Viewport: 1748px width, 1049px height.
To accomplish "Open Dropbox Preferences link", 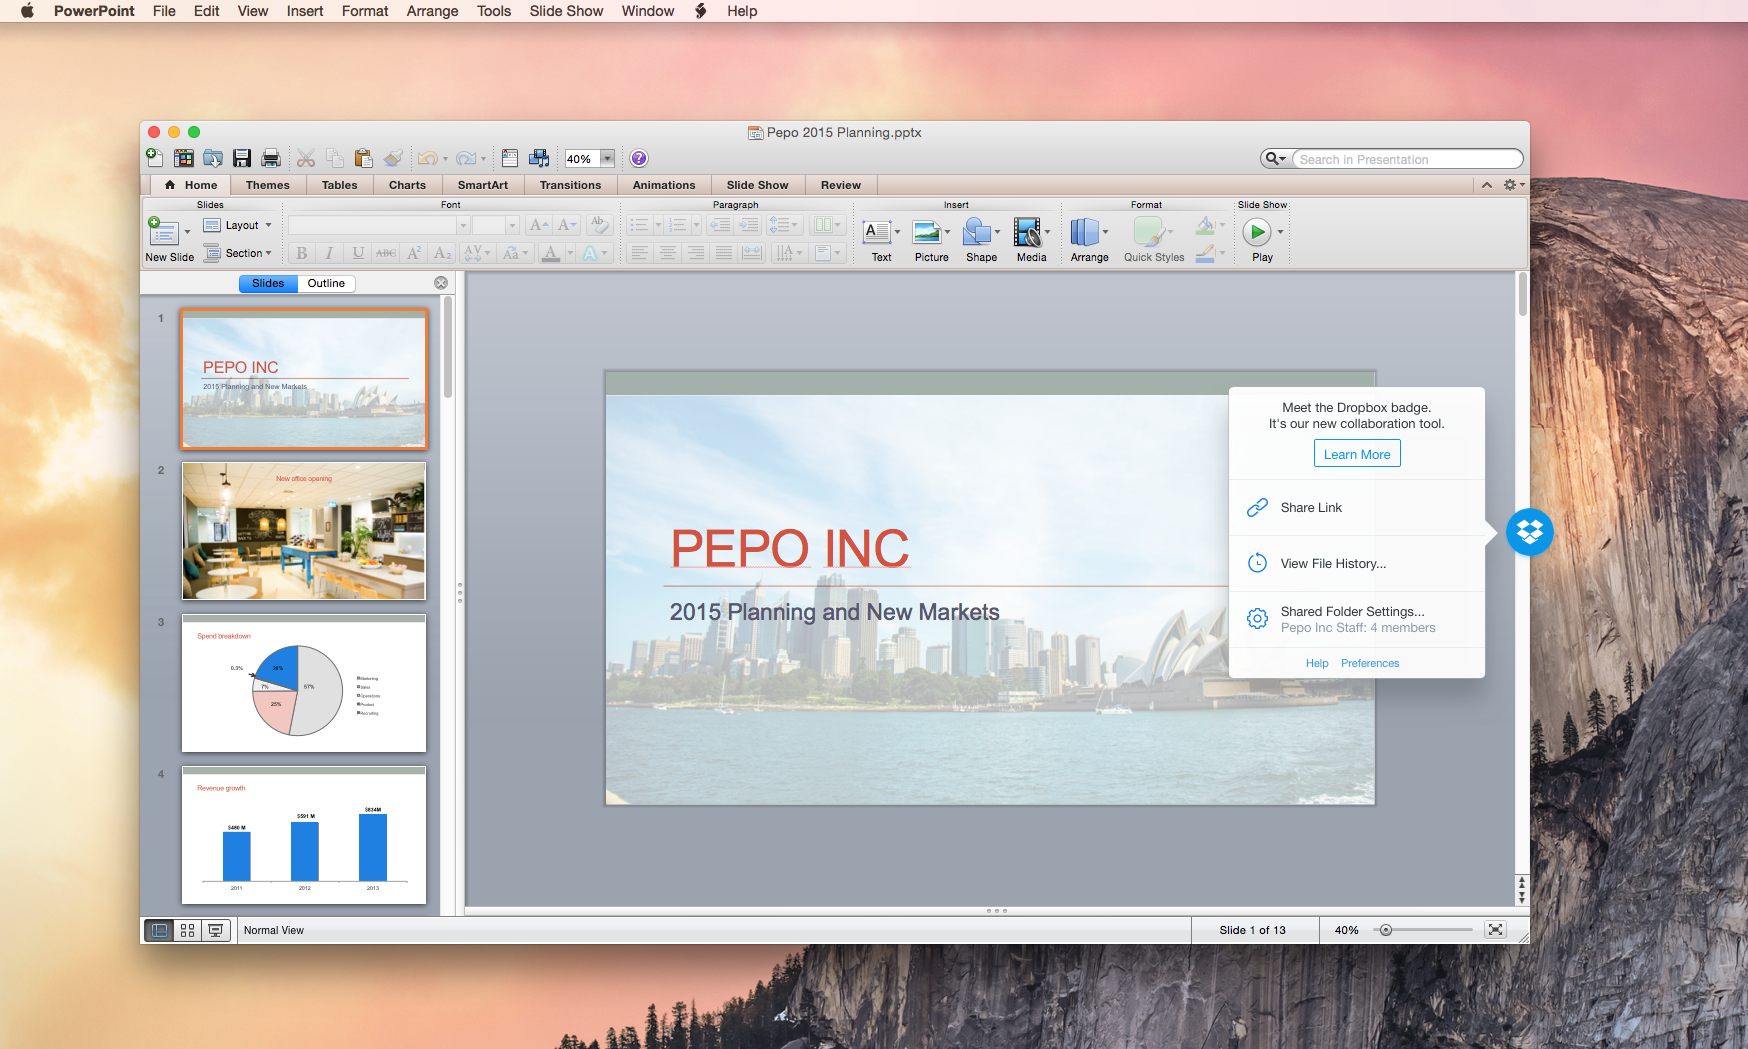I will coord(1369,663).
